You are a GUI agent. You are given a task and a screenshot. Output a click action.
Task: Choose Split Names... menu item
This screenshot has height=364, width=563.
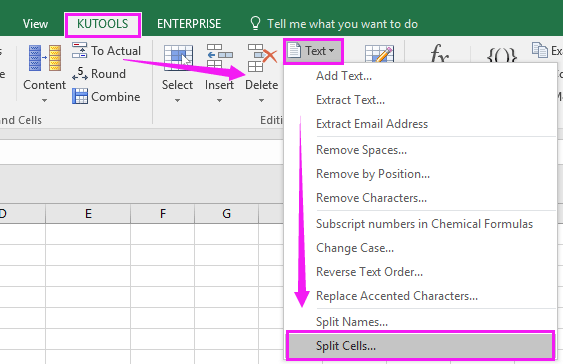(x=419, y=322)
